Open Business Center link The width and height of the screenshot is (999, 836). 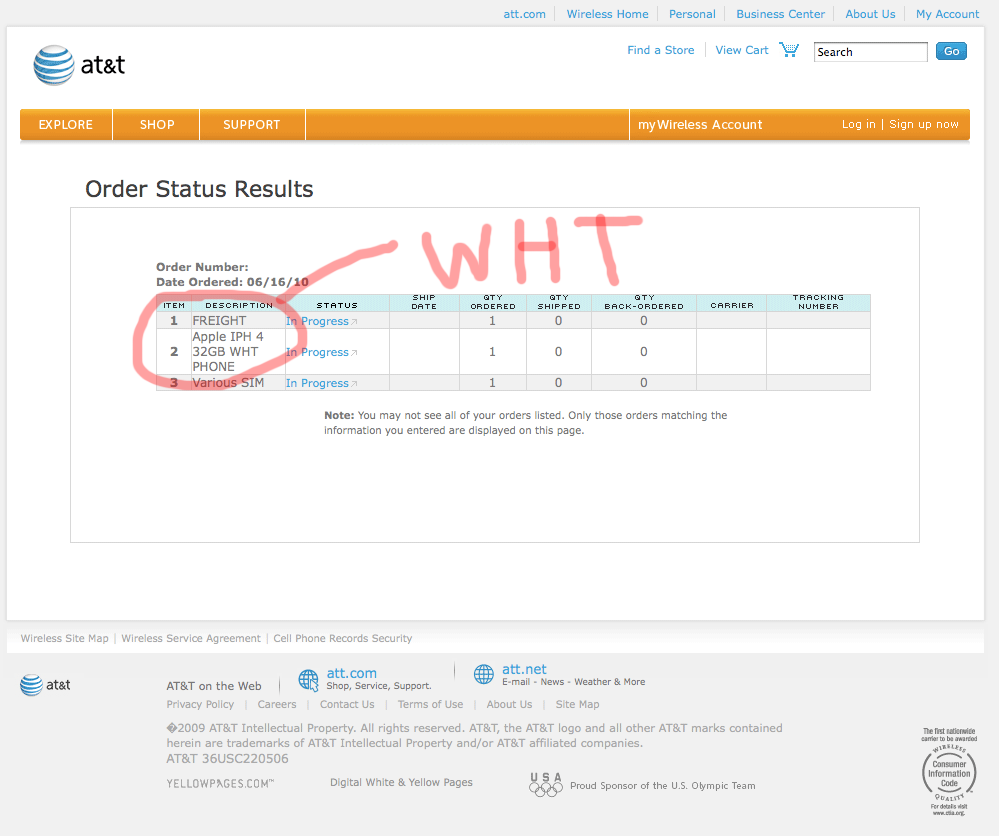tap(780, 14)
